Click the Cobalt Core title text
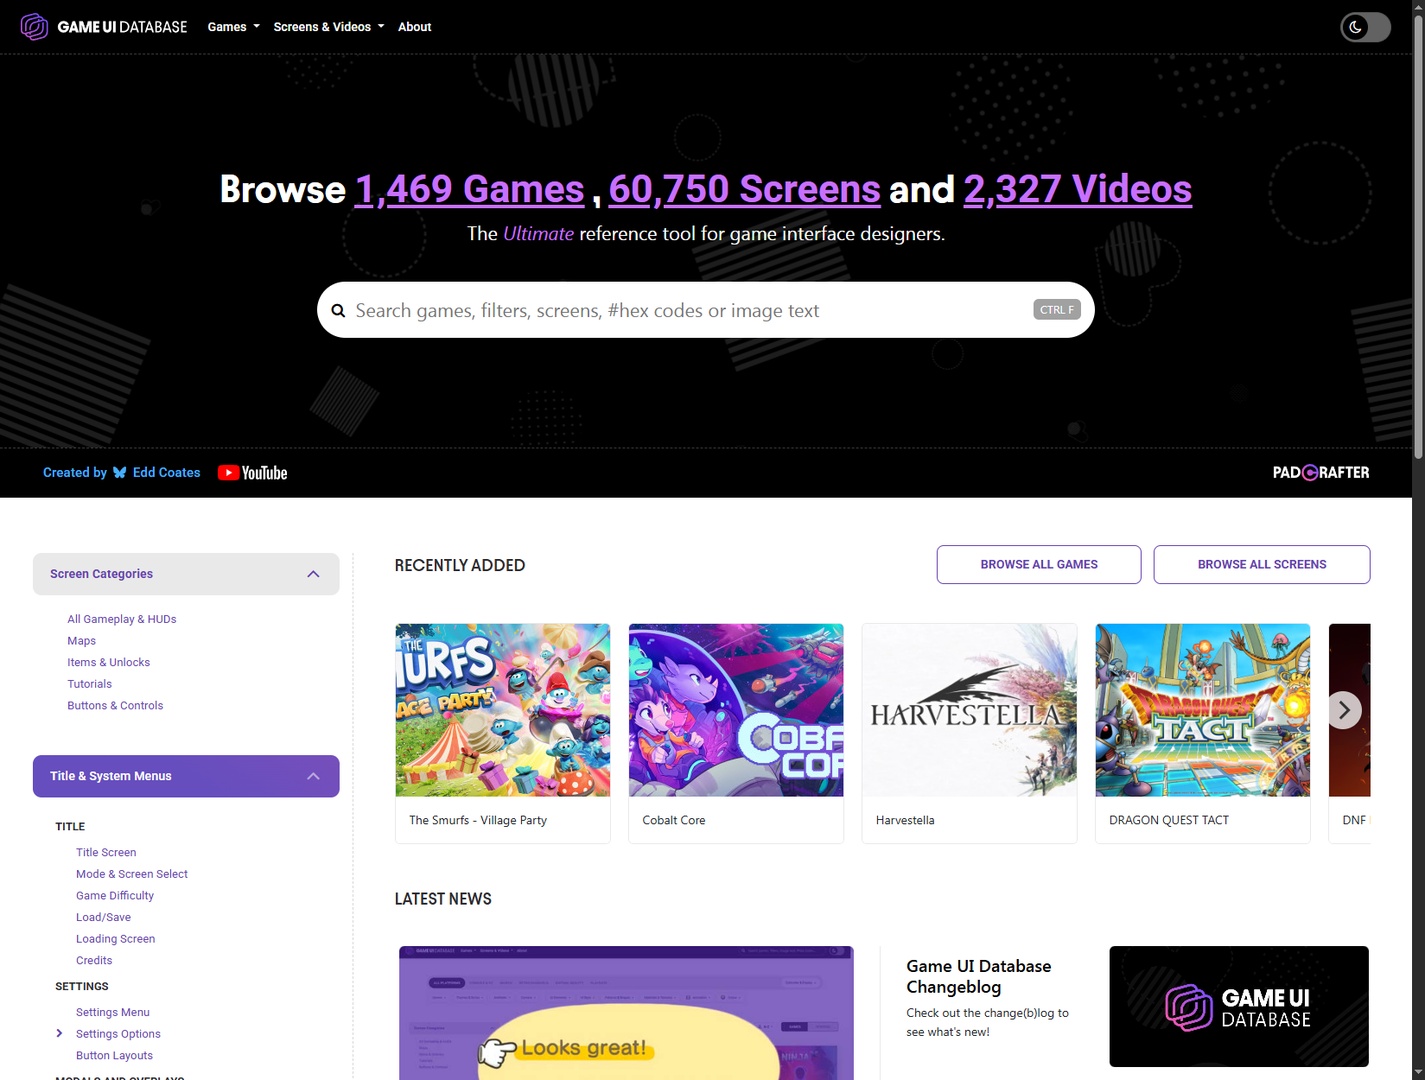Screen dimensions: 1425x1080 click(x=674, y=820)
